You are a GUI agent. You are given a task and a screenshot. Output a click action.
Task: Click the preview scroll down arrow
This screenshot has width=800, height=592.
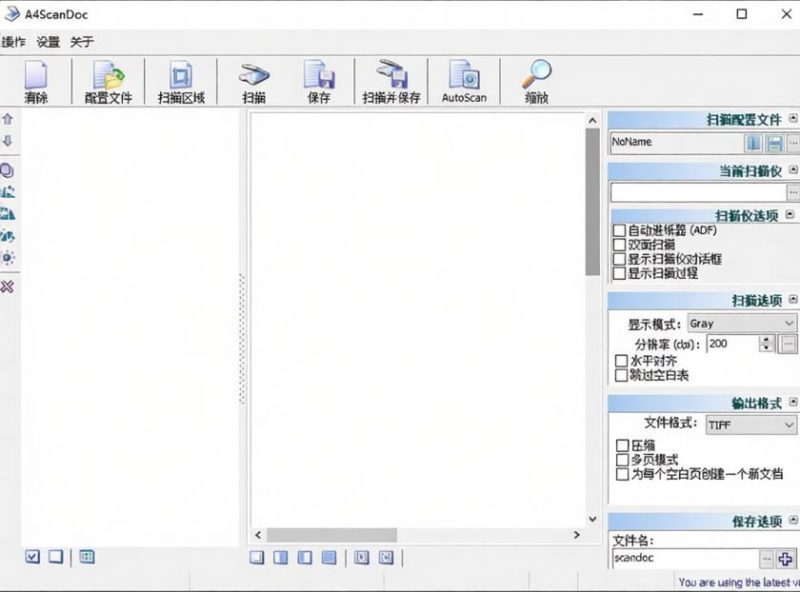(592, 519)
